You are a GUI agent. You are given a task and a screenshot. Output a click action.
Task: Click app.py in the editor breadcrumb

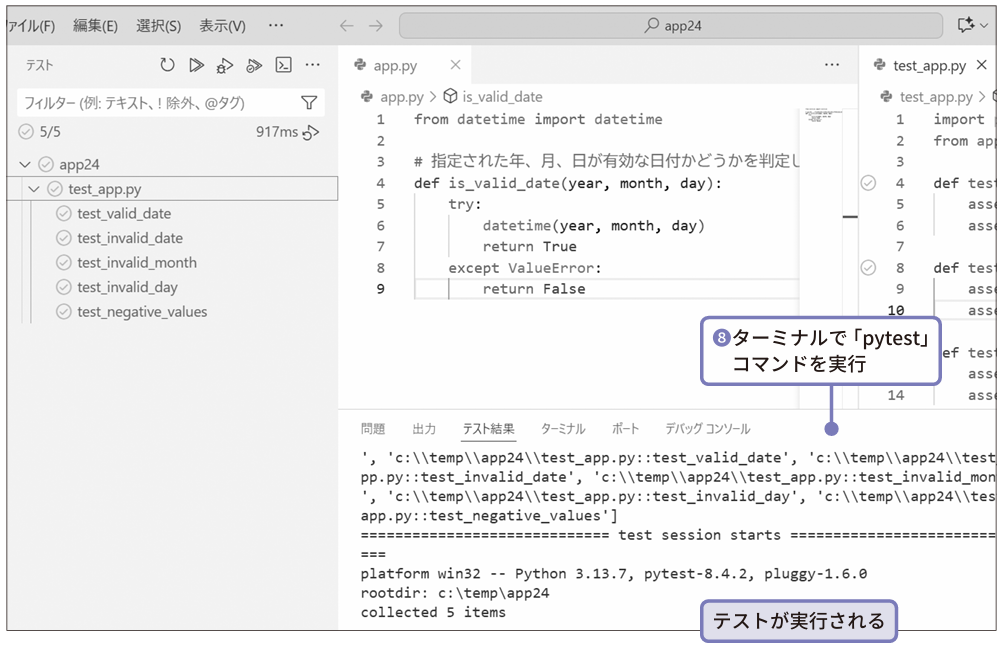402,97
